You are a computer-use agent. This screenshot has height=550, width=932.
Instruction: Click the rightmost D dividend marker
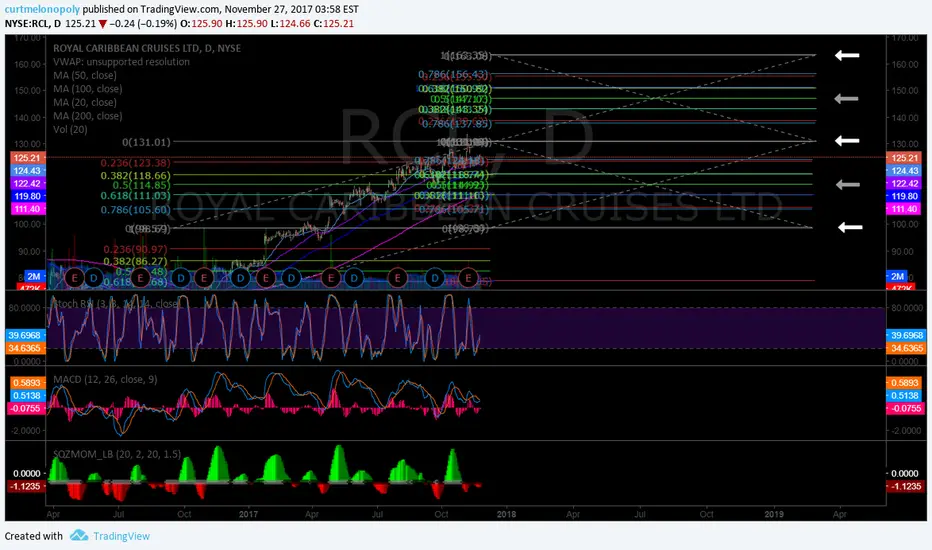pos(435,278)
